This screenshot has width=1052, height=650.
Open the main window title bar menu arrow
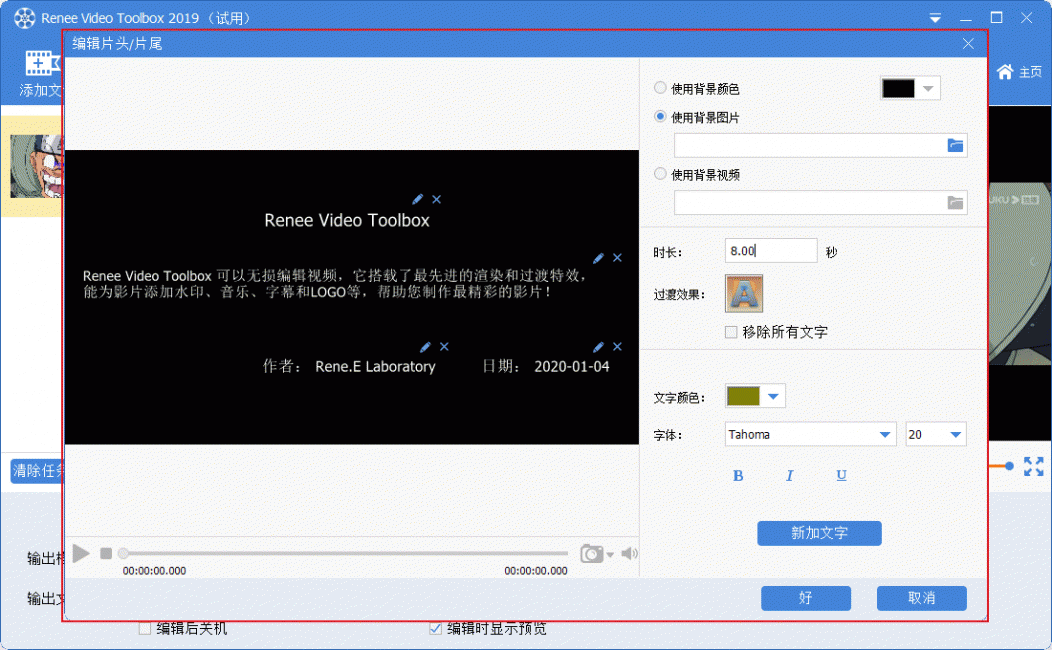(x=935, y=19)
